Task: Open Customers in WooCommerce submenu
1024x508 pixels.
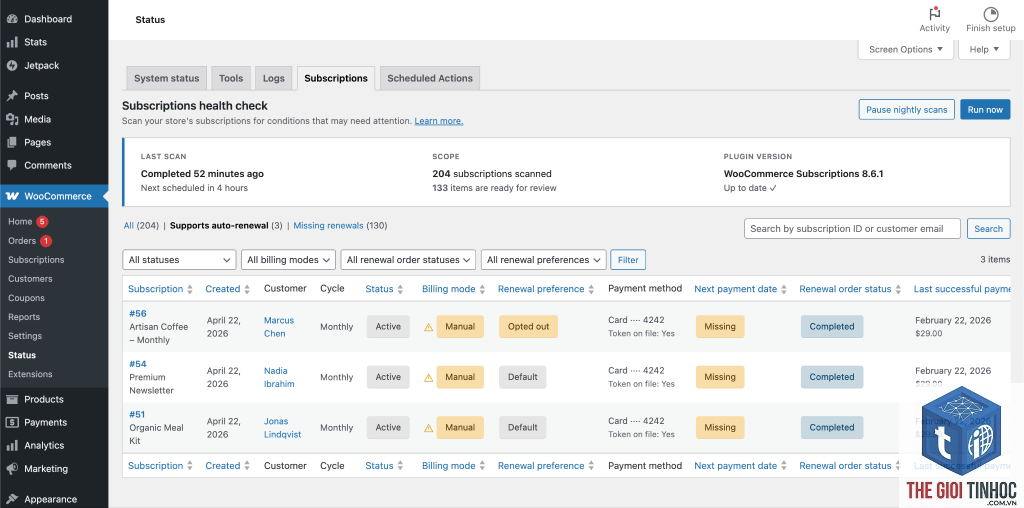Action: (30, 279)
